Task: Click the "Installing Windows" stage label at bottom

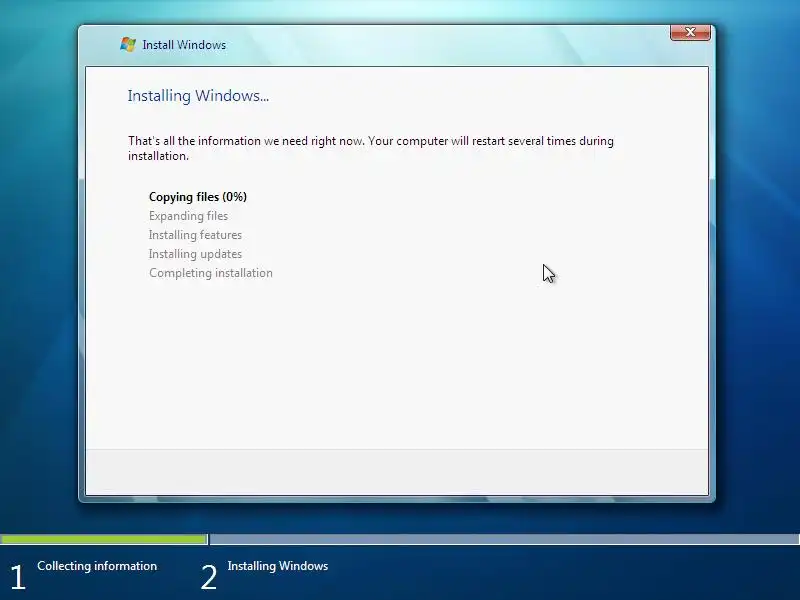Action: 278,566
